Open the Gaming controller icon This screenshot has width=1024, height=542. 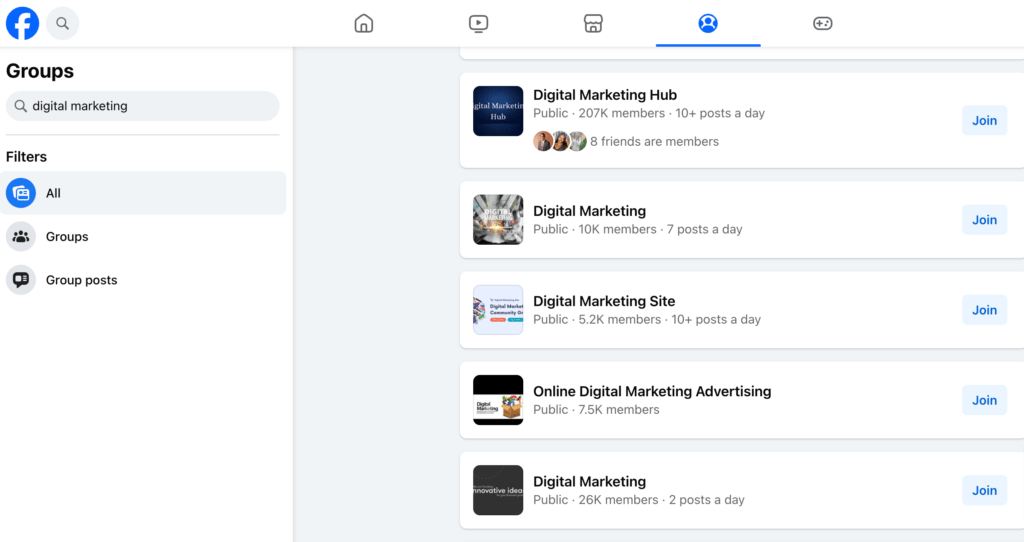822,24
